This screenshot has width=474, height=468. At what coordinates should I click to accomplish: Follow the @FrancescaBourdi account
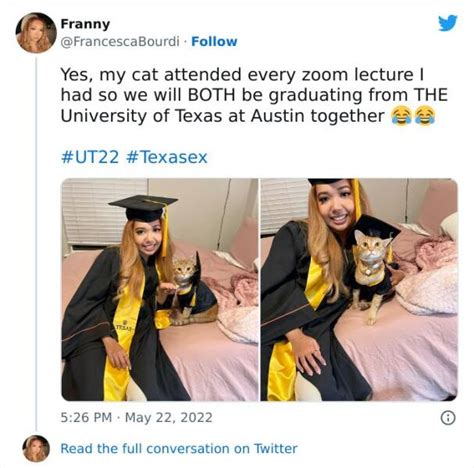click(214, 42)
